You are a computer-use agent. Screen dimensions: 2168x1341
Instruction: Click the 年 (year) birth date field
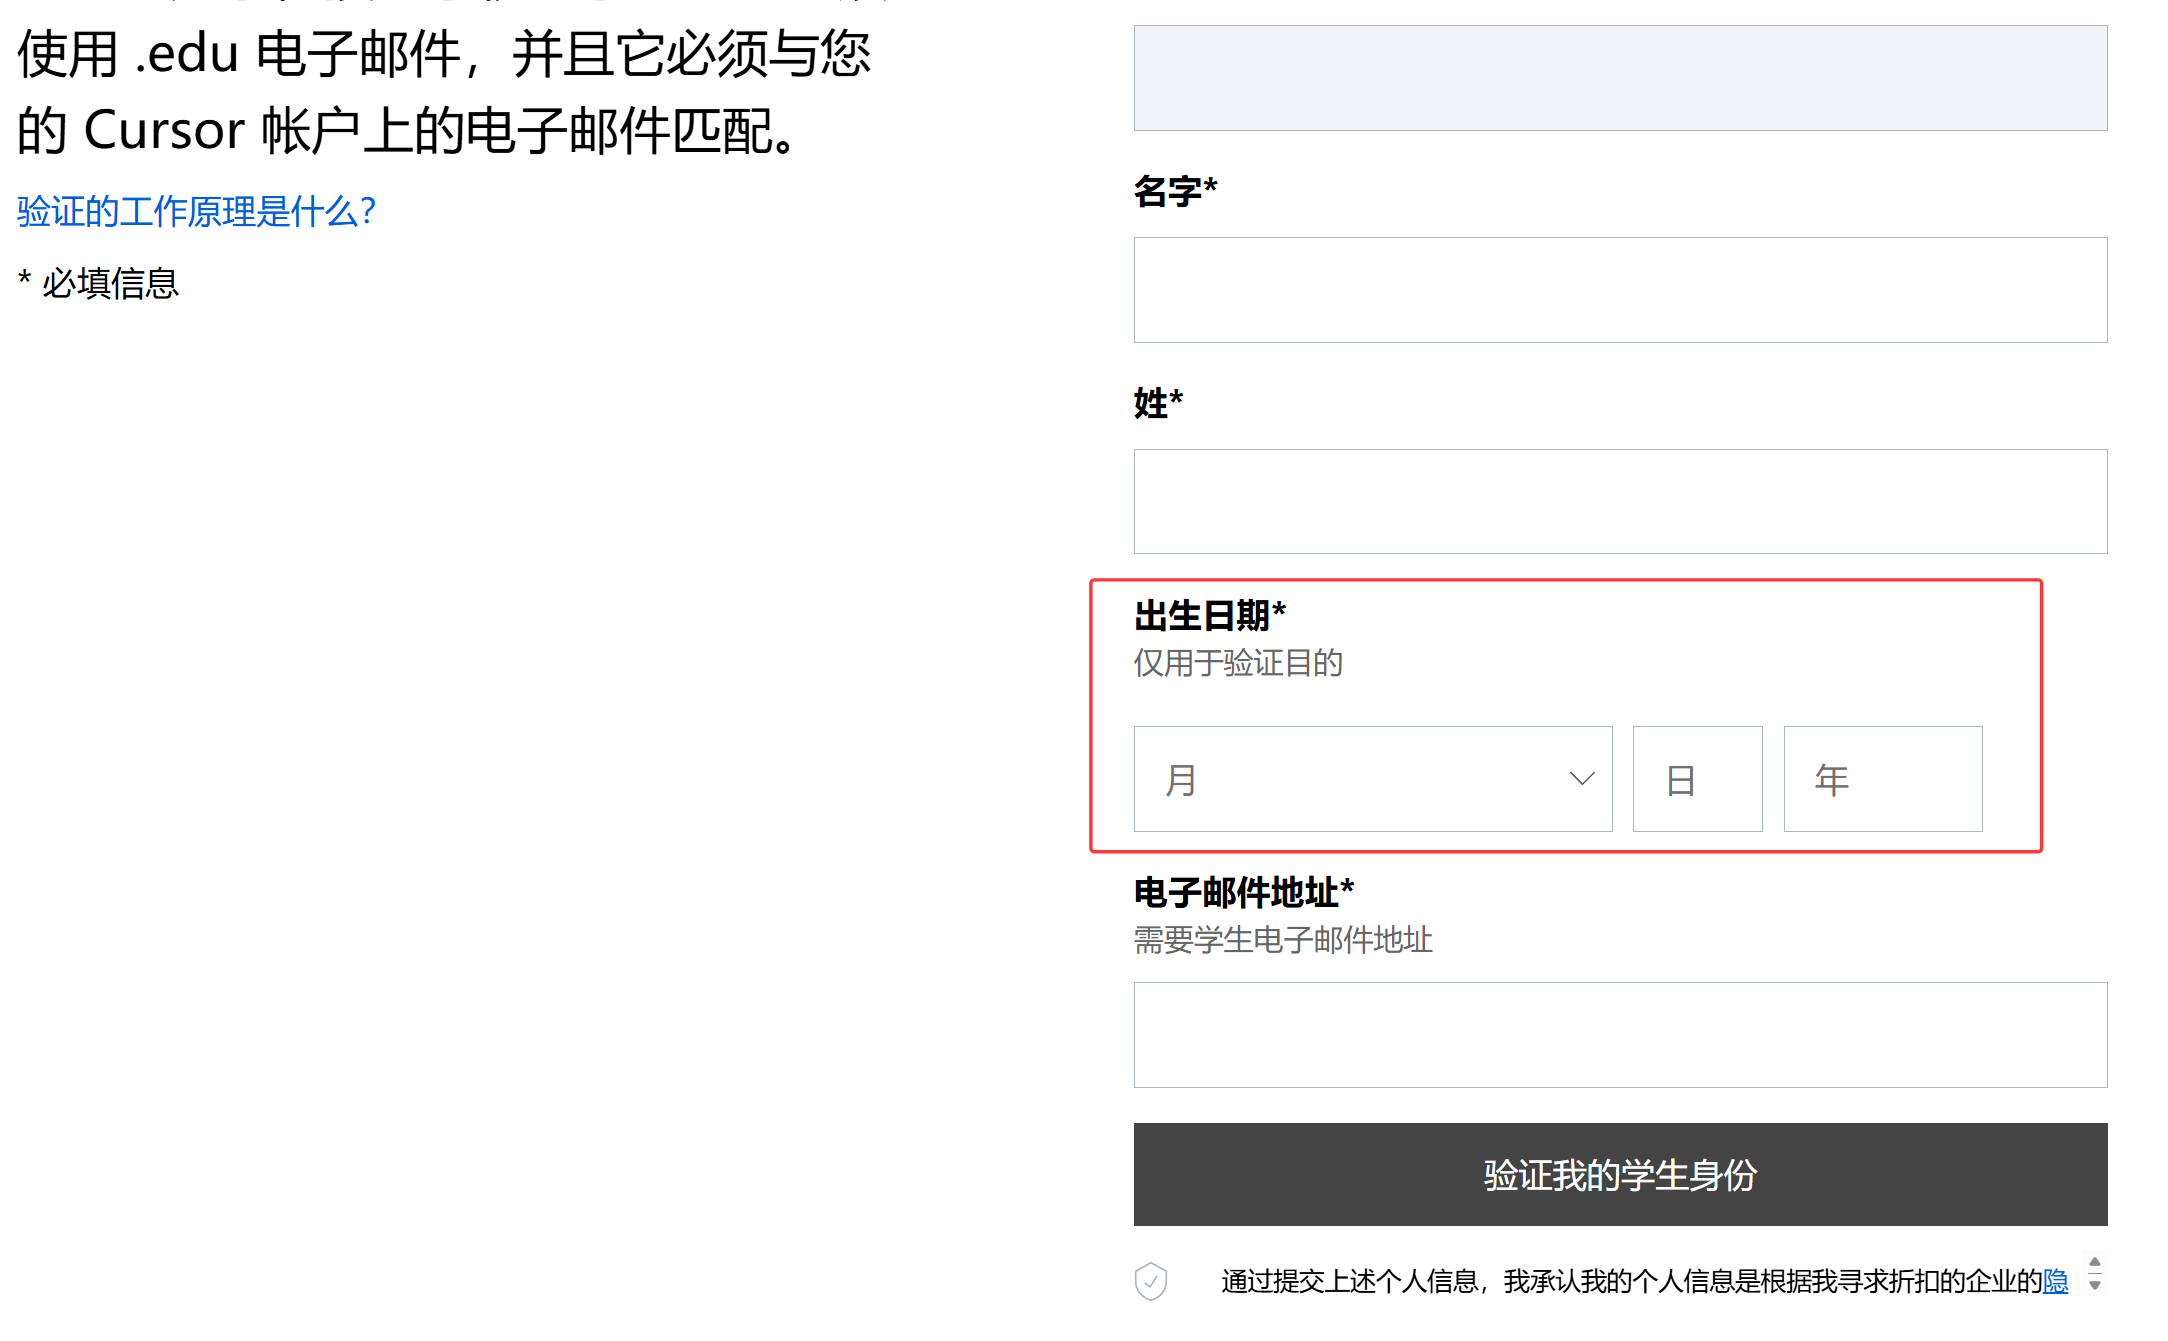point(1882,779)
